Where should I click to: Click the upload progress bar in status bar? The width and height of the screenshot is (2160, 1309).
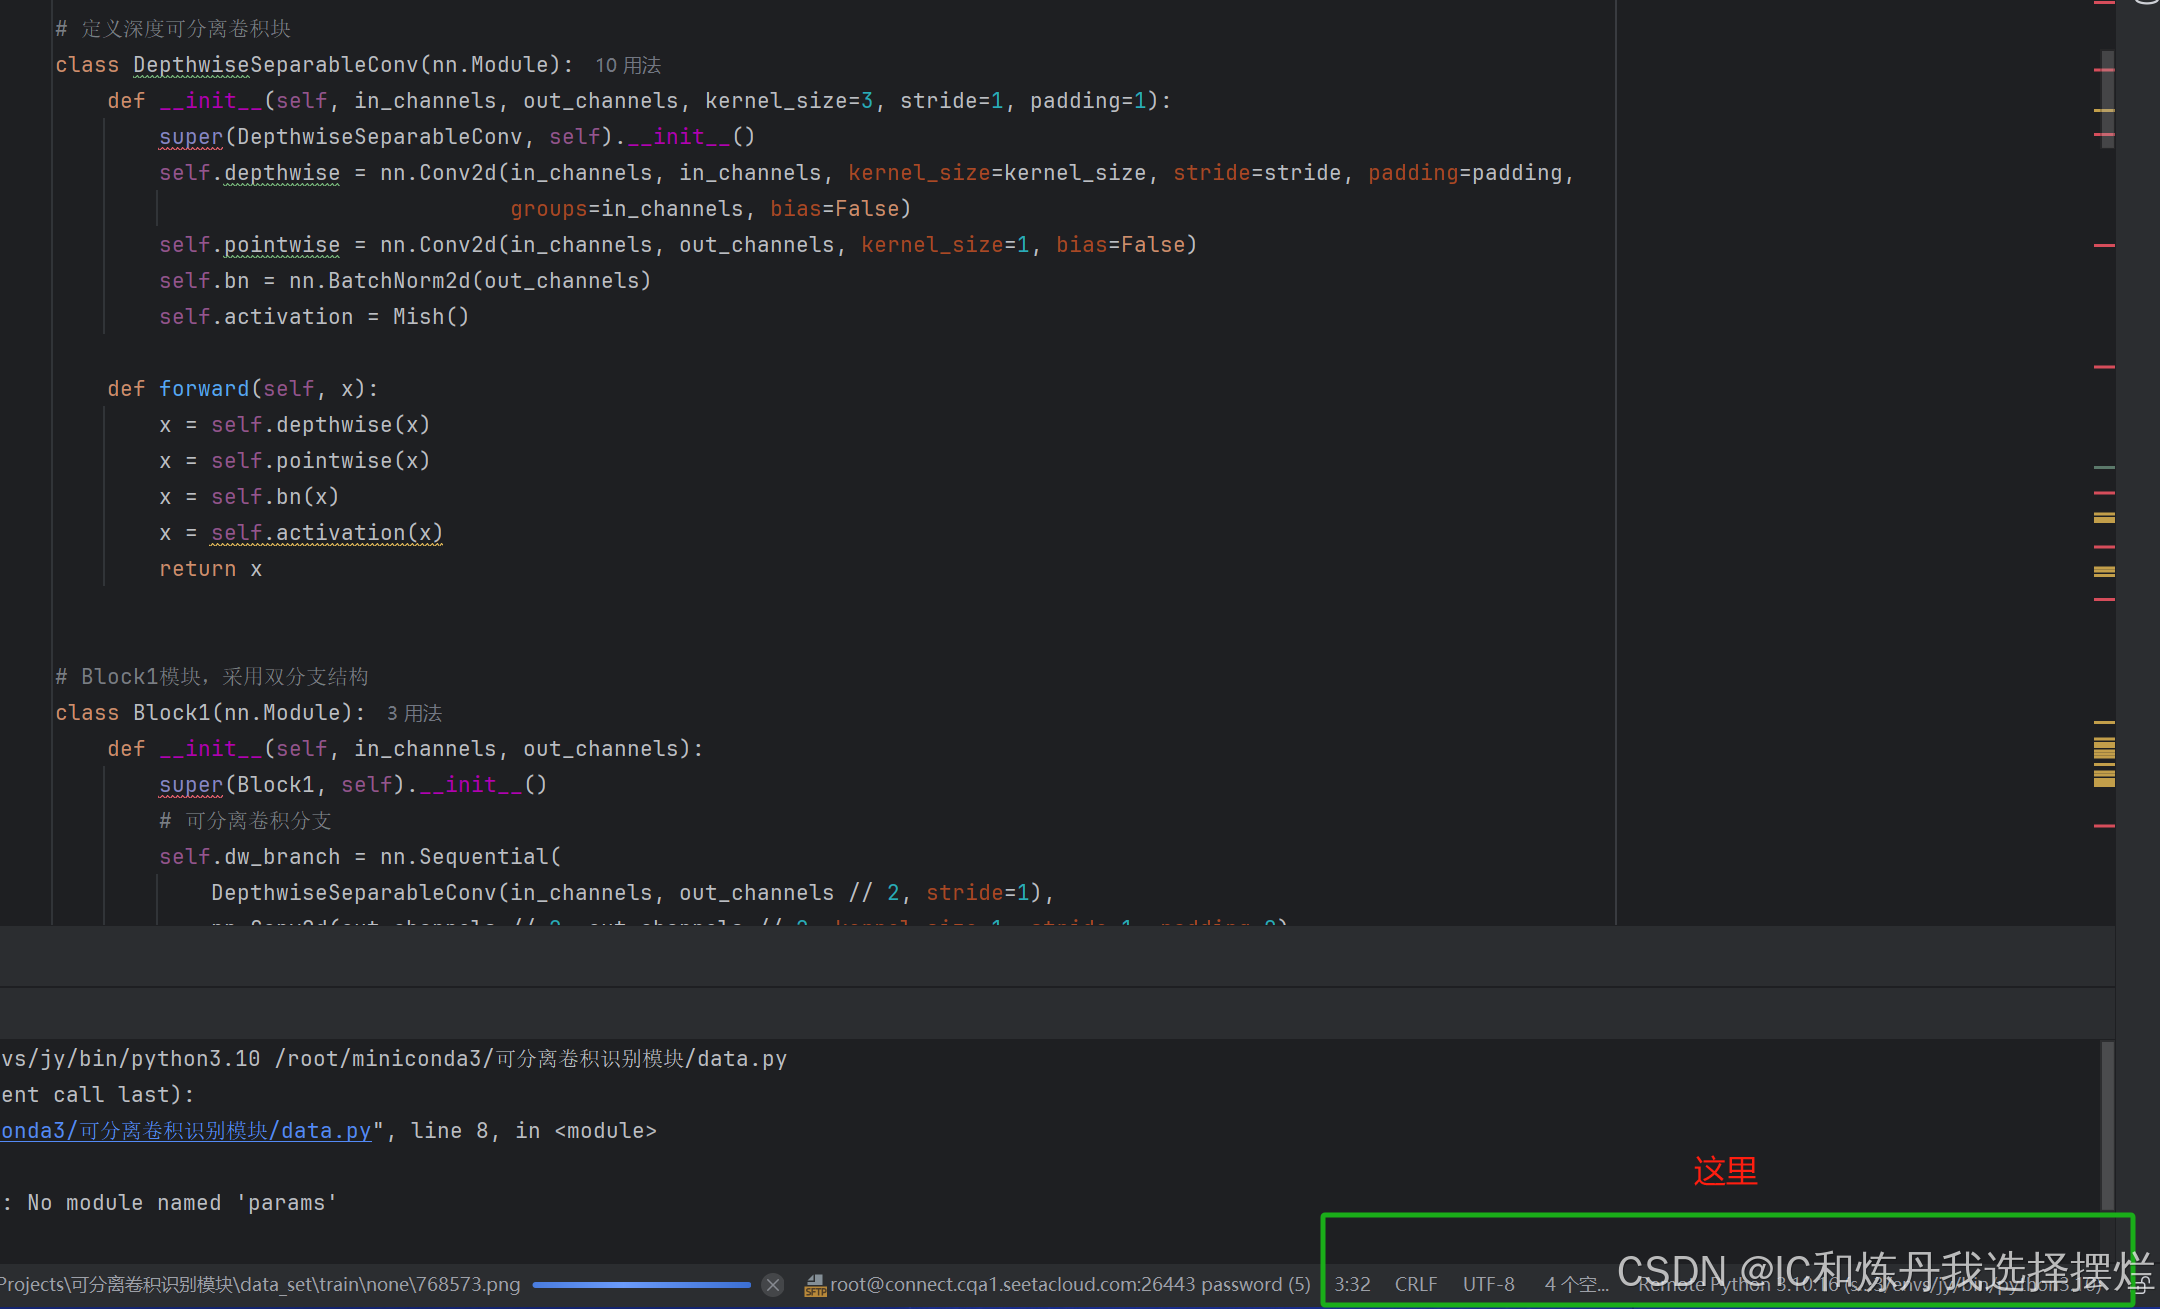[641, 1285]
